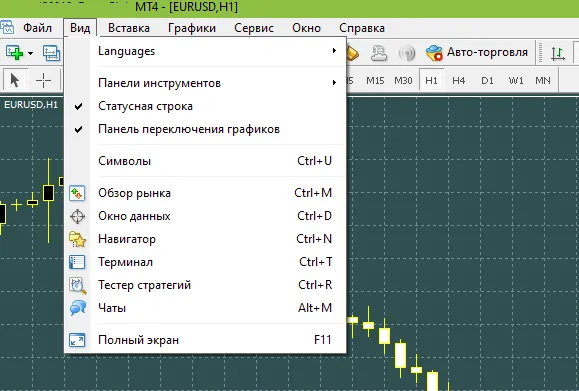This screenshot has height=391, width=579.
Task: Click the Окно данных crosshair icon
Action: [x=77, y=216]
